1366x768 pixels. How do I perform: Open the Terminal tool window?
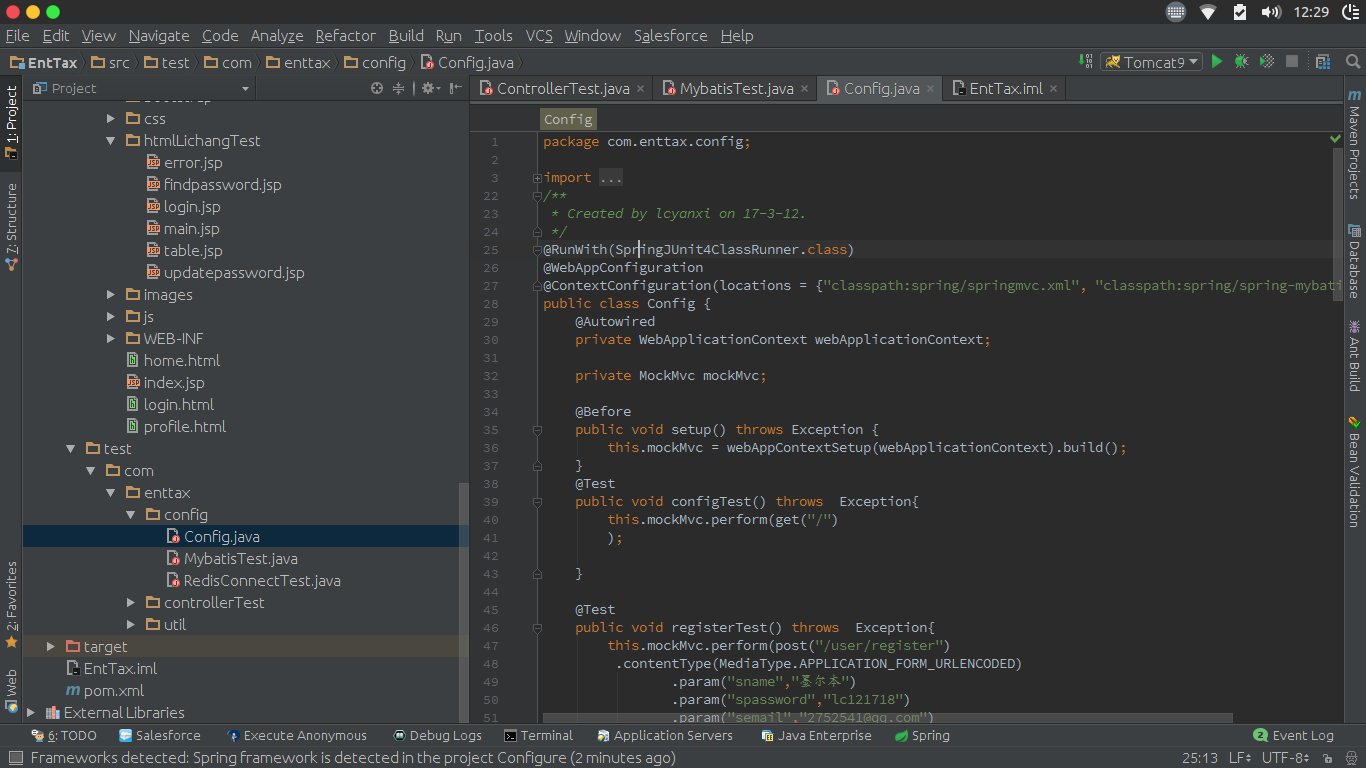click(x=539, y=736)
